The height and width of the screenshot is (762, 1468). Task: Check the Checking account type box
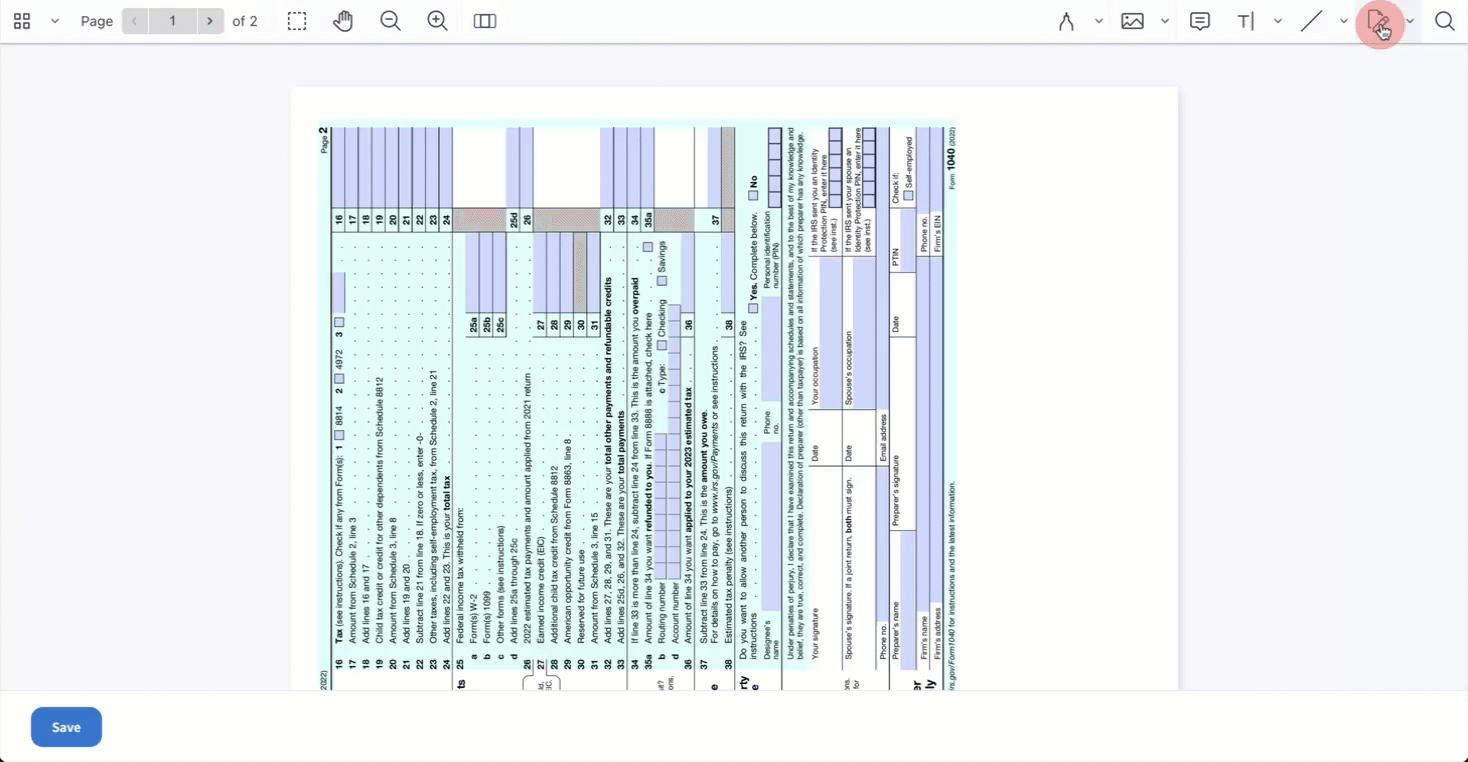[662, 346]
